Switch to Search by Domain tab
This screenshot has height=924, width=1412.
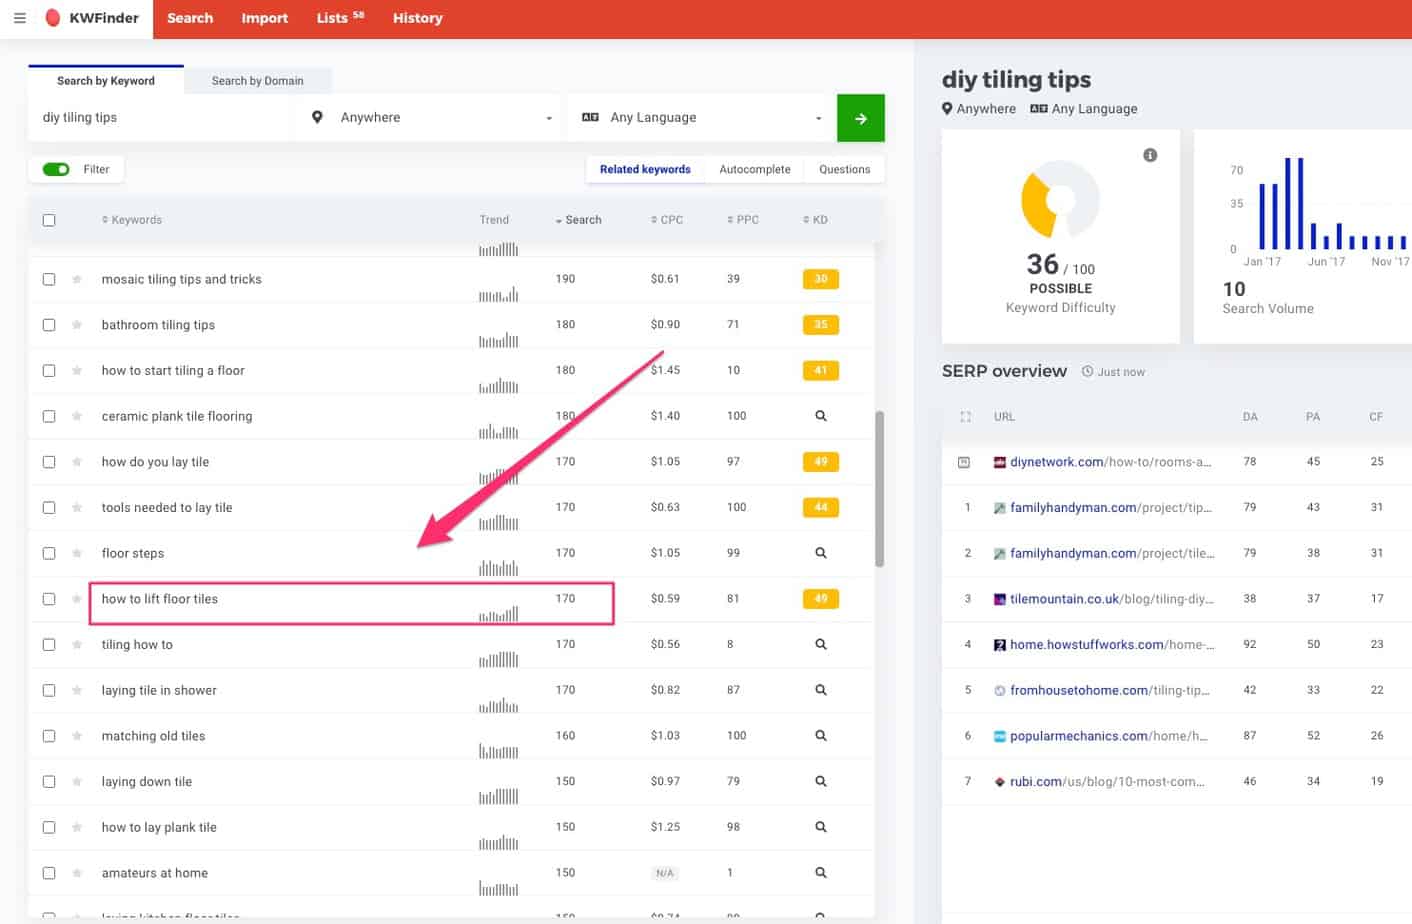pos(257,81)
